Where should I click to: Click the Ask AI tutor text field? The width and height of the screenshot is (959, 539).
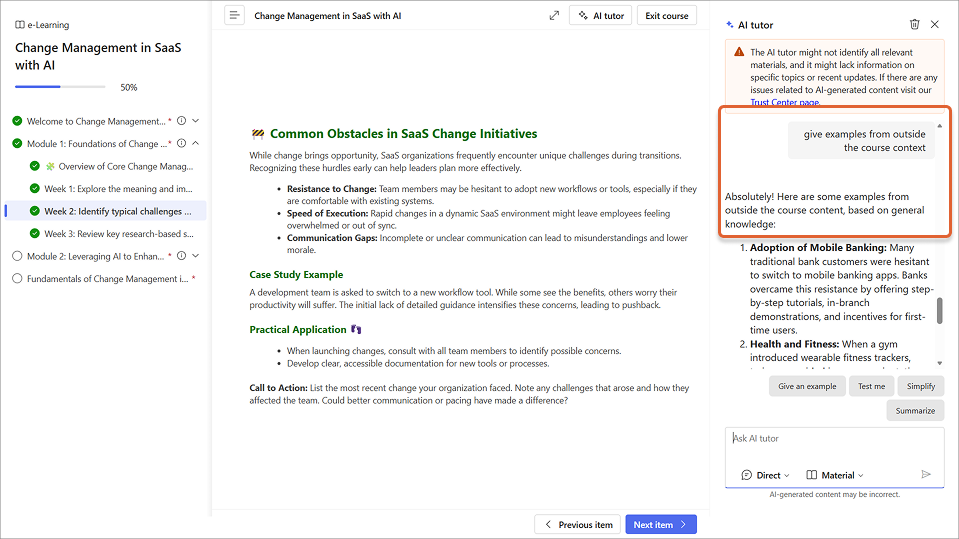(834, 445)
